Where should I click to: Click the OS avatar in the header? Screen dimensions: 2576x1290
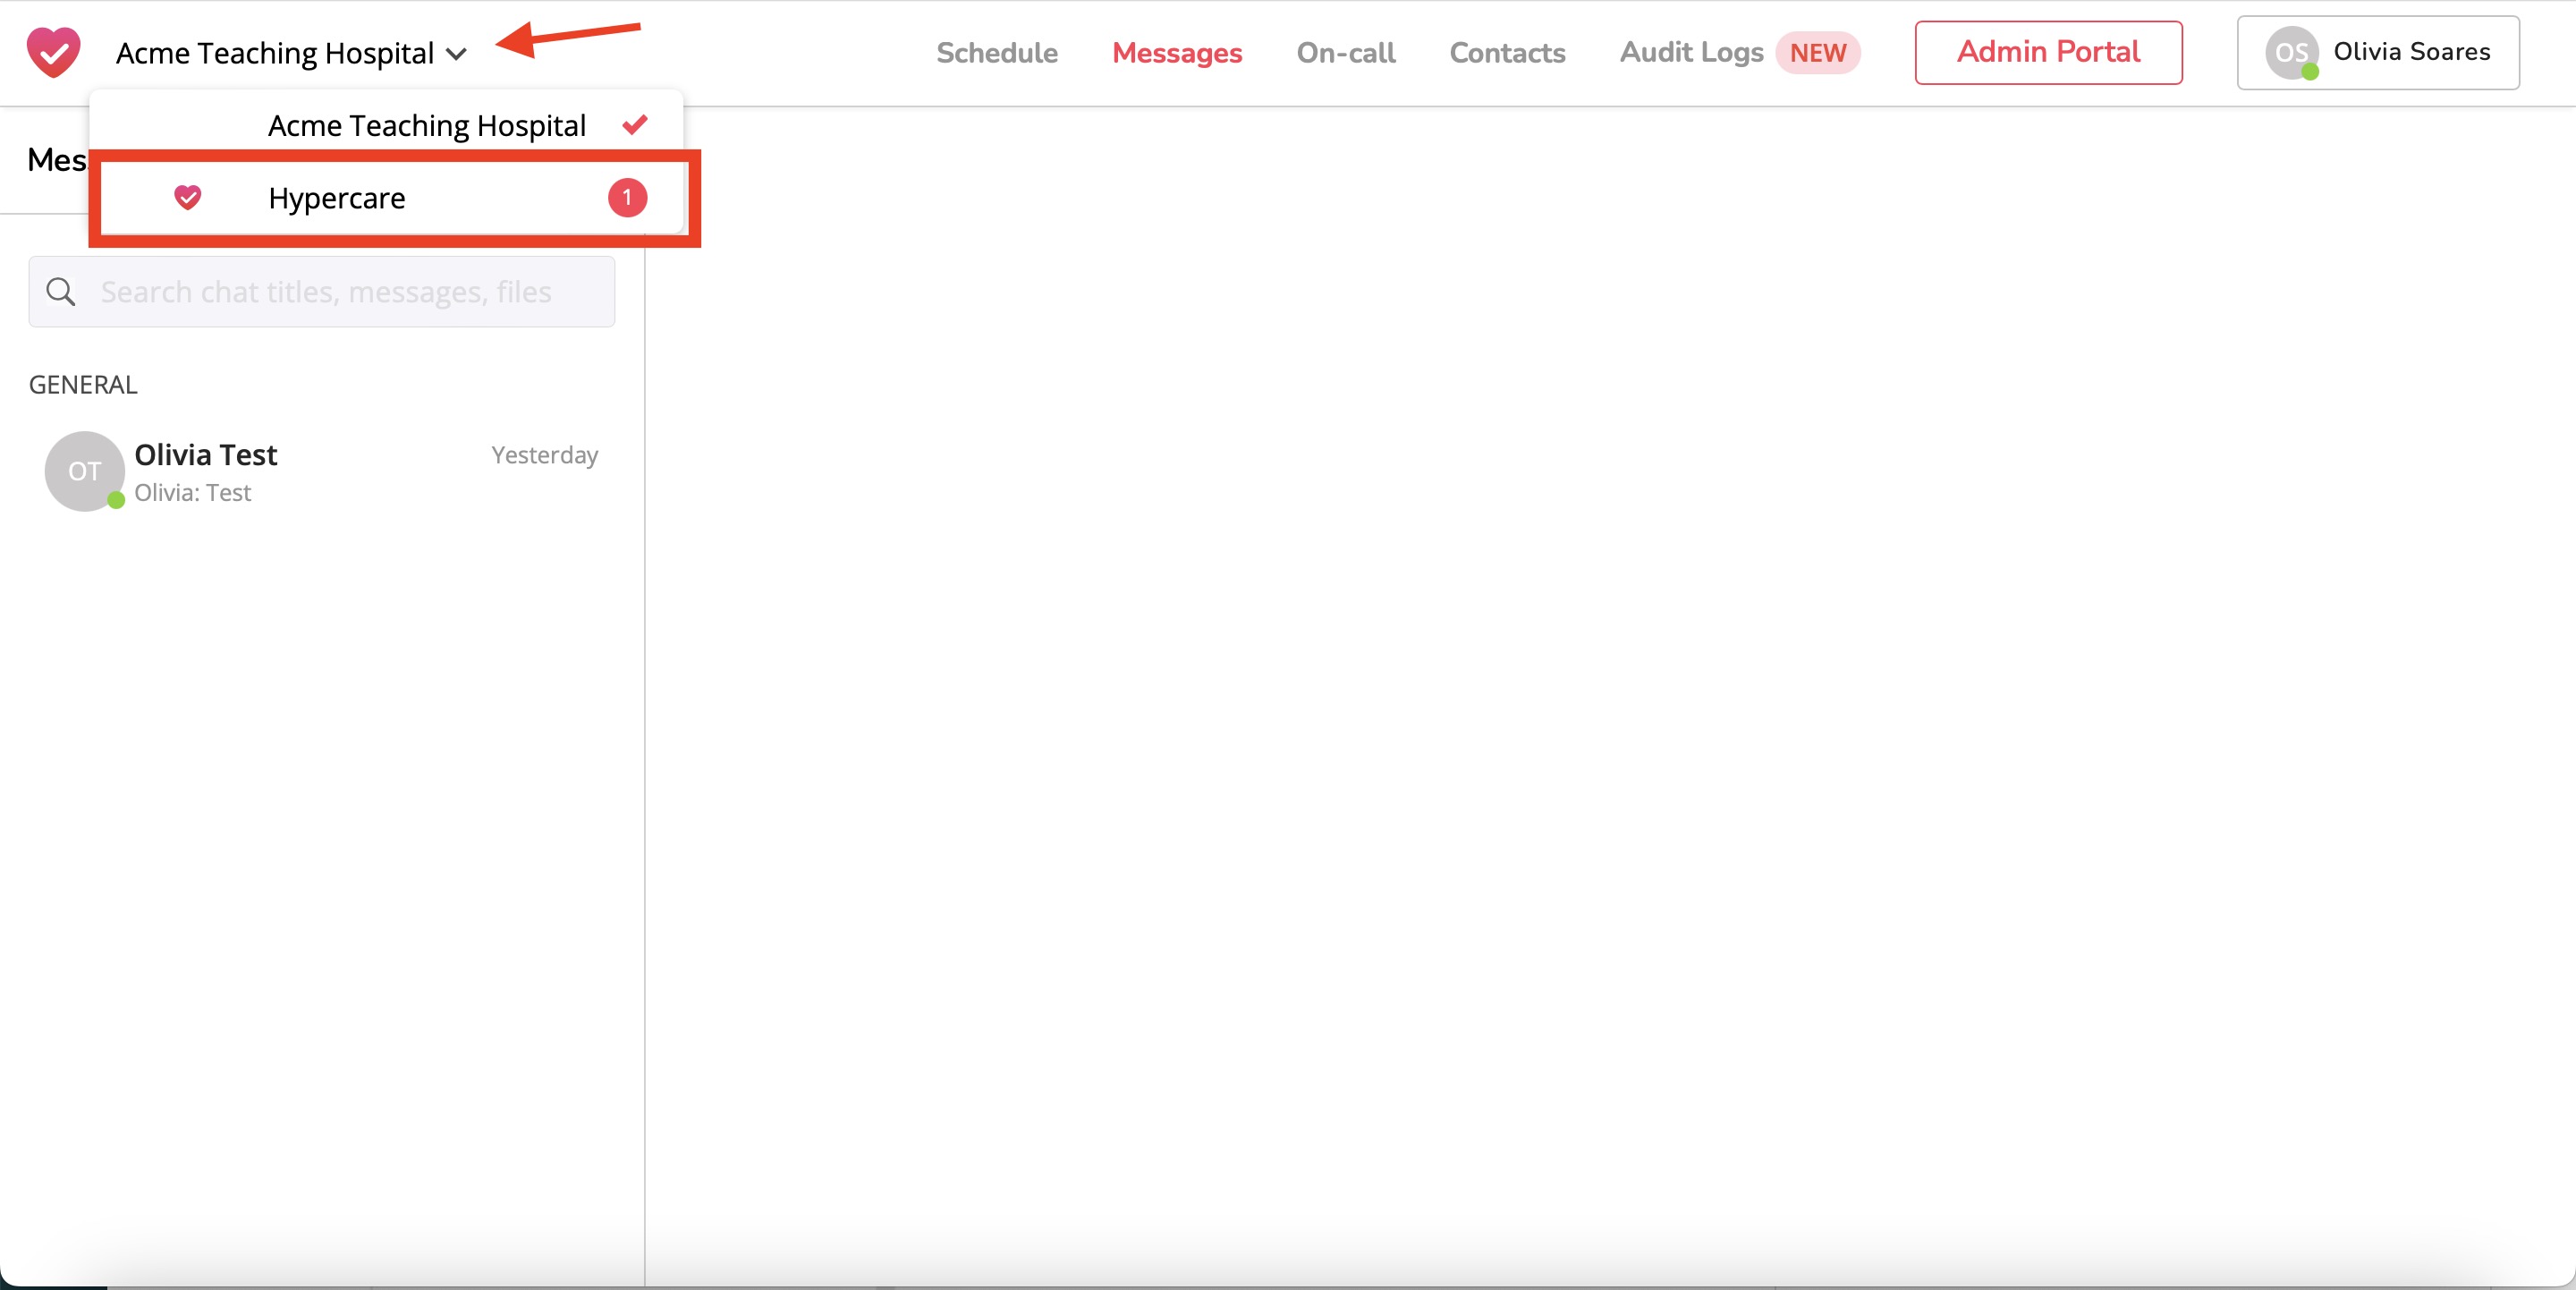(x=2291, y=53)
